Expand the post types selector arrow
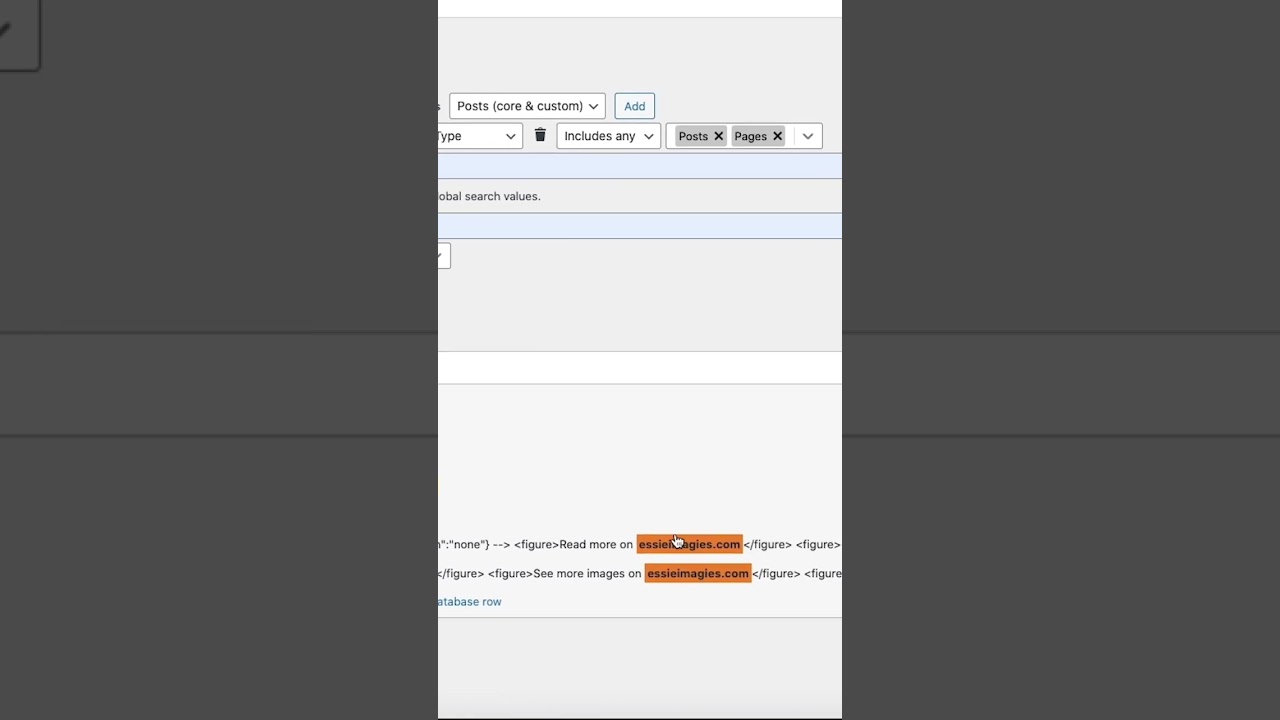The width and height of the screenshot is (1280, 720). tap(807, 136)
